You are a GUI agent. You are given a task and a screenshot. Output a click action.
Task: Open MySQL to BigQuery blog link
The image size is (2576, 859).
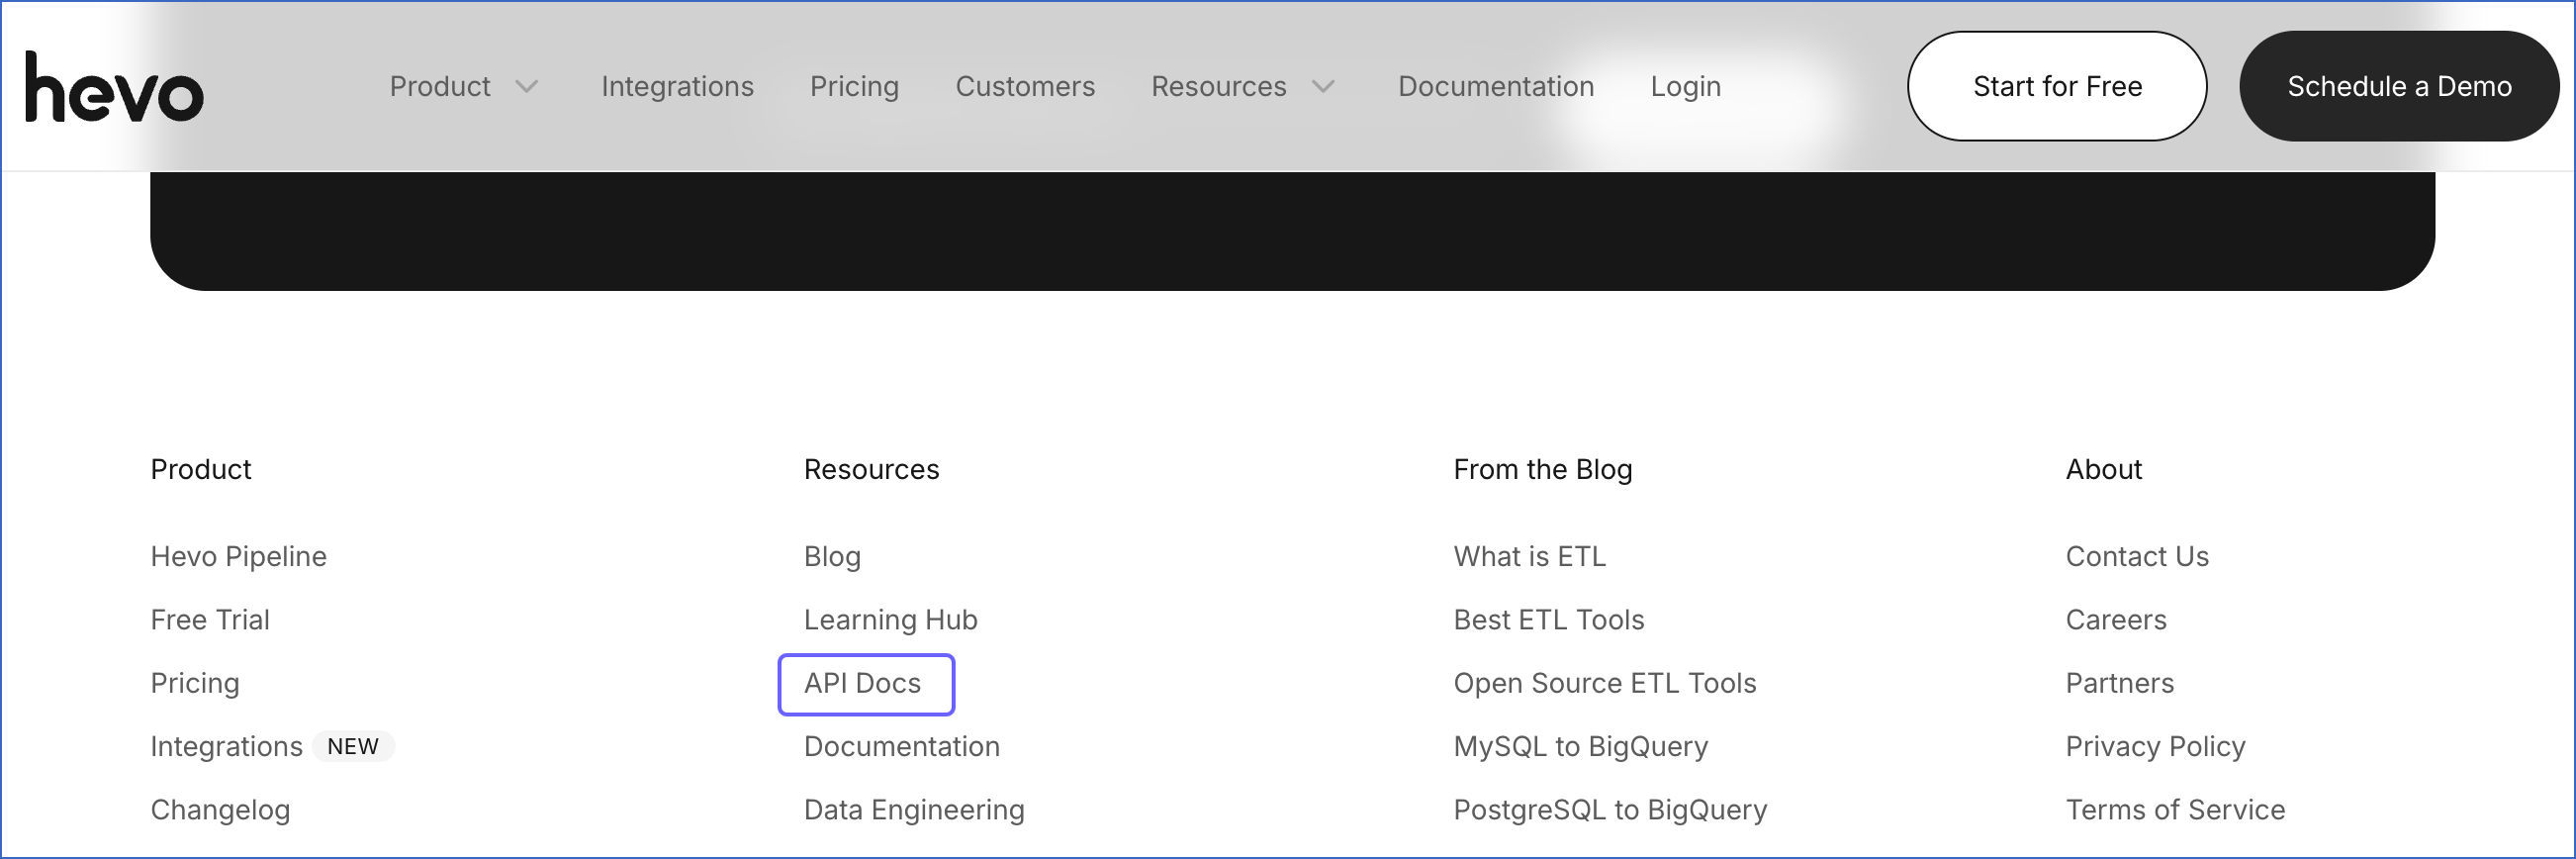point(1580,746)
